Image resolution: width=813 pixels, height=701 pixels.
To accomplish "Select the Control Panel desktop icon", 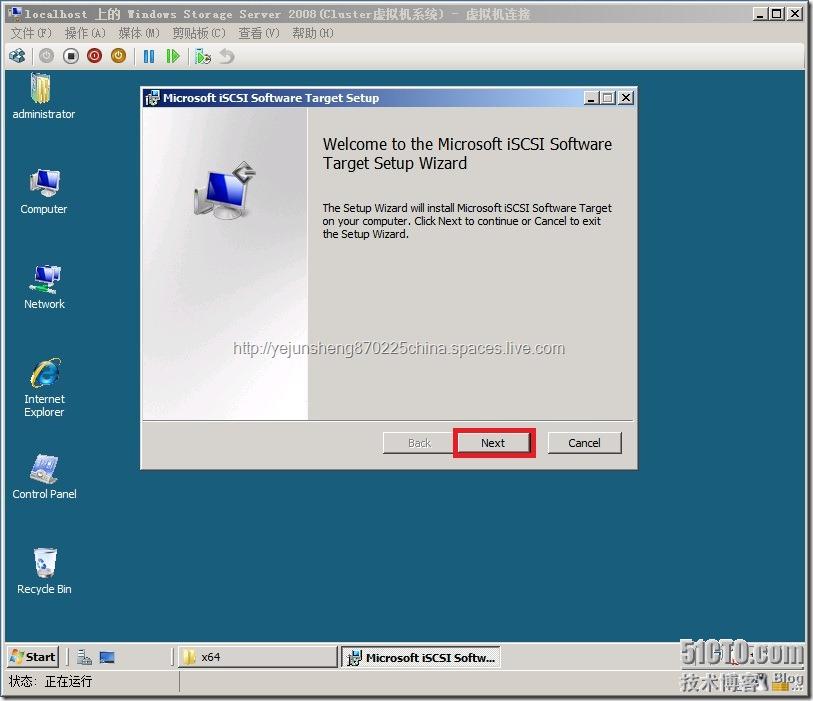I will (44, 477).
